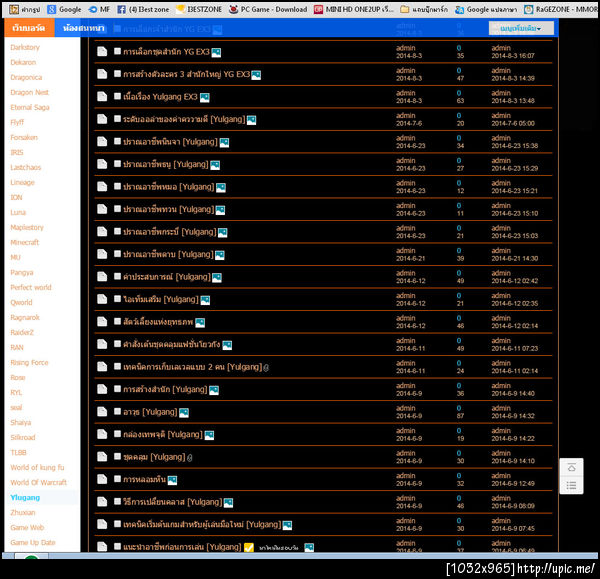Image resolution: width=600 pixels, height=579 pixels.
Task: Click image icon after วิธีการเปลี่ยนคลาส [Yulgang]
Action: click(x=228, y=503)
